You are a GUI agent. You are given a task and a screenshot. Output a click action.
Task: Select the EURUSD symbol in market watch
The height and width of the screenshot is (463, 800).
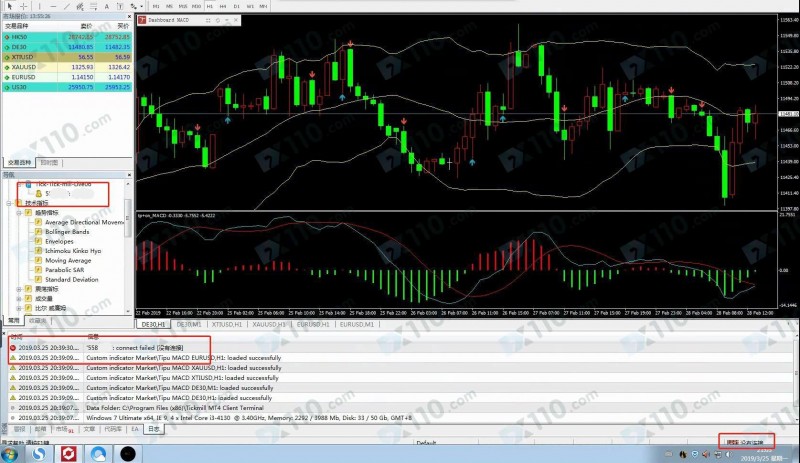[20, 77]
